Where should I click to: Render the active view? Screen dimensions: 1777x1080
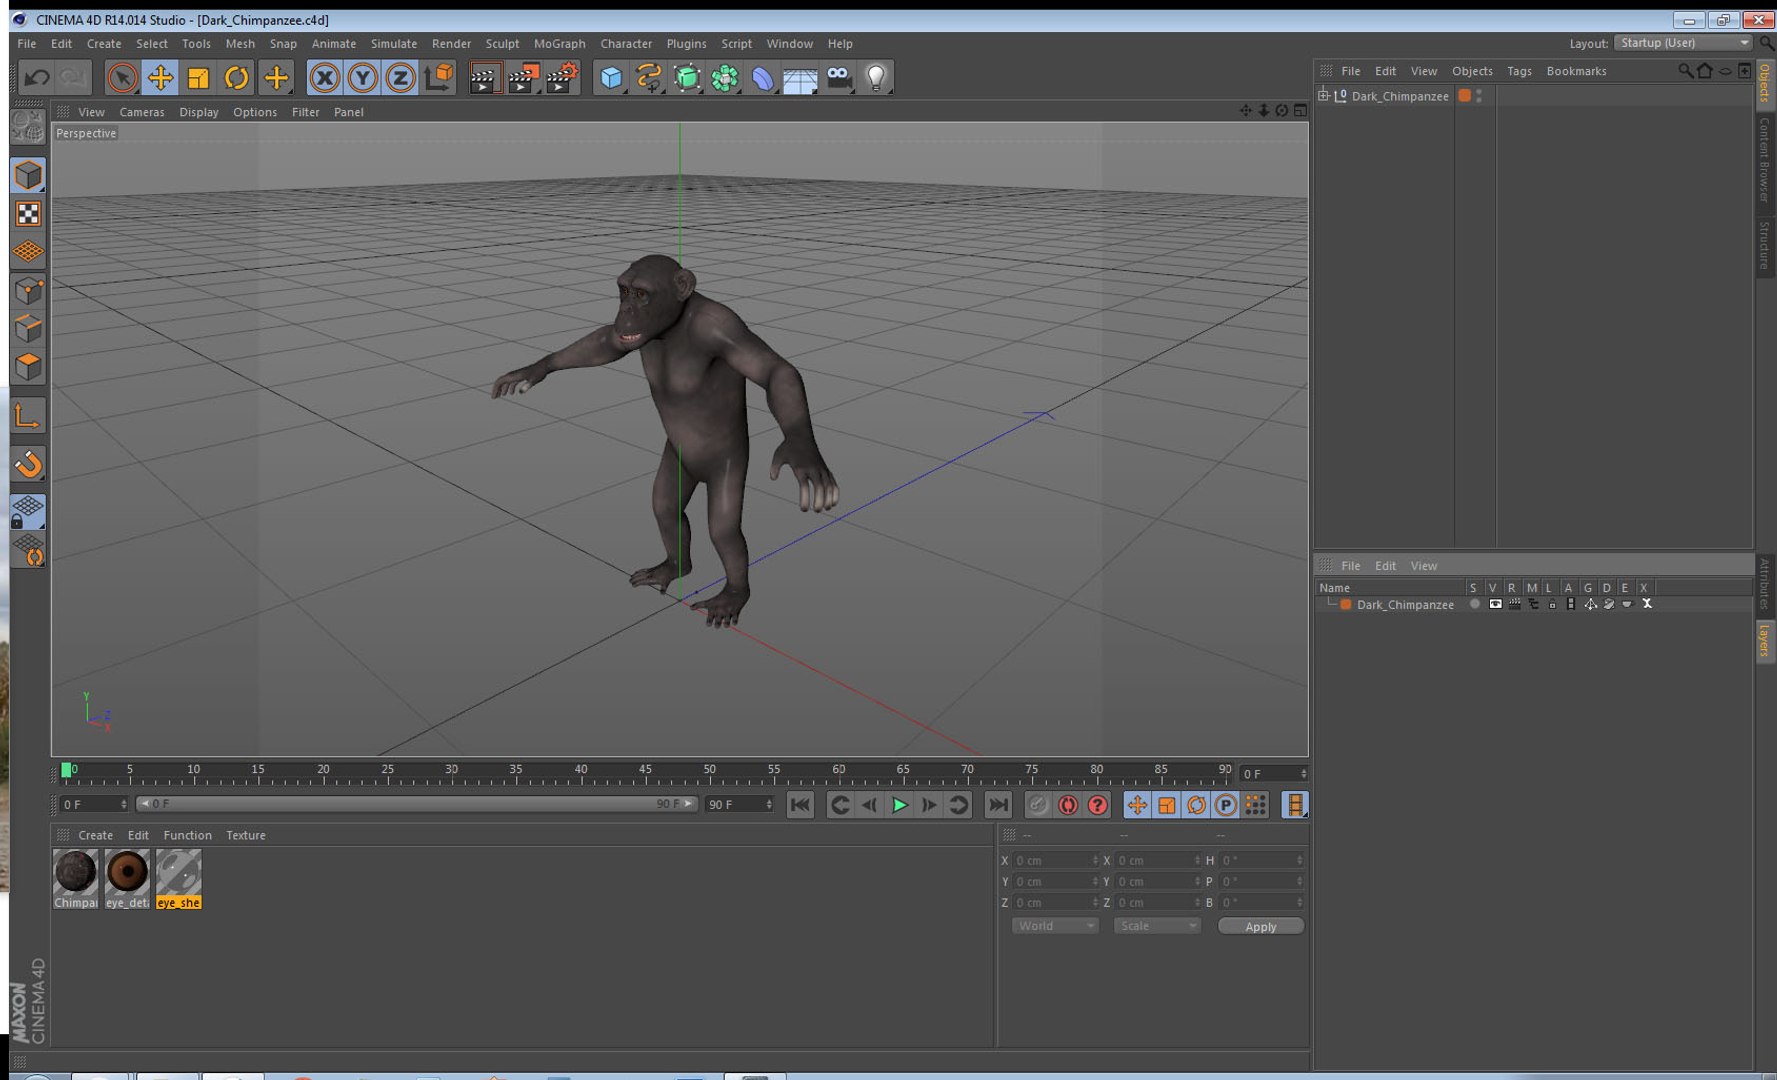[485, 78]
